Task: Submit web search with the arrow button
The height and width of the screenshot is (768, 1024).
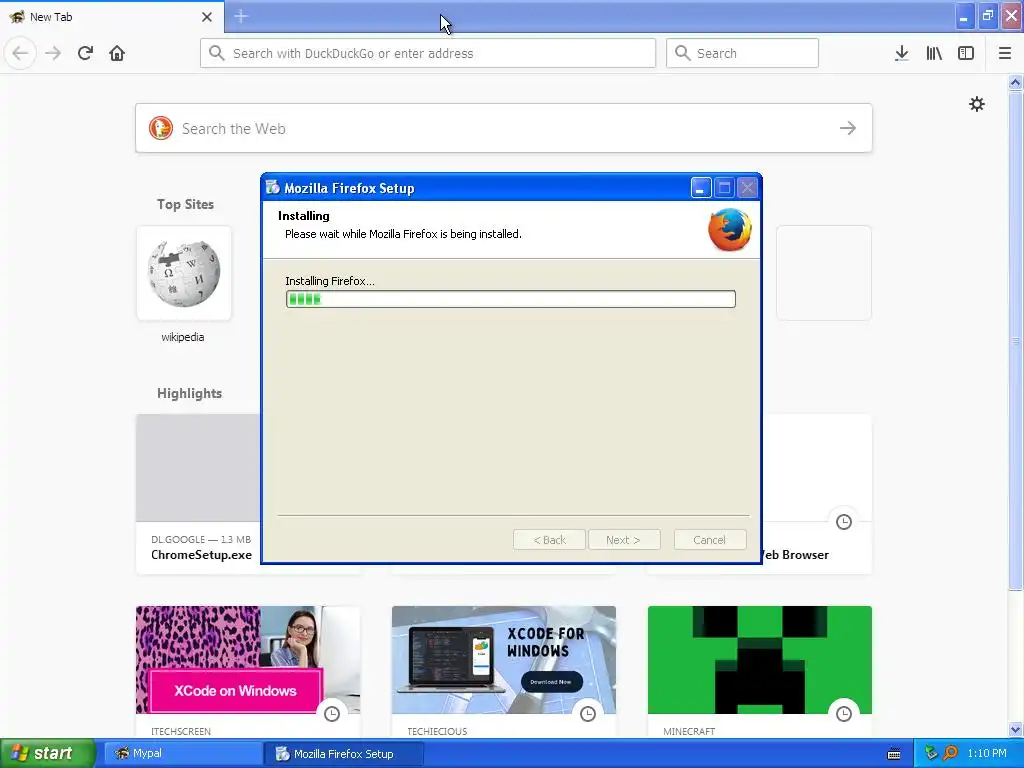Action: tap(848, 128)
